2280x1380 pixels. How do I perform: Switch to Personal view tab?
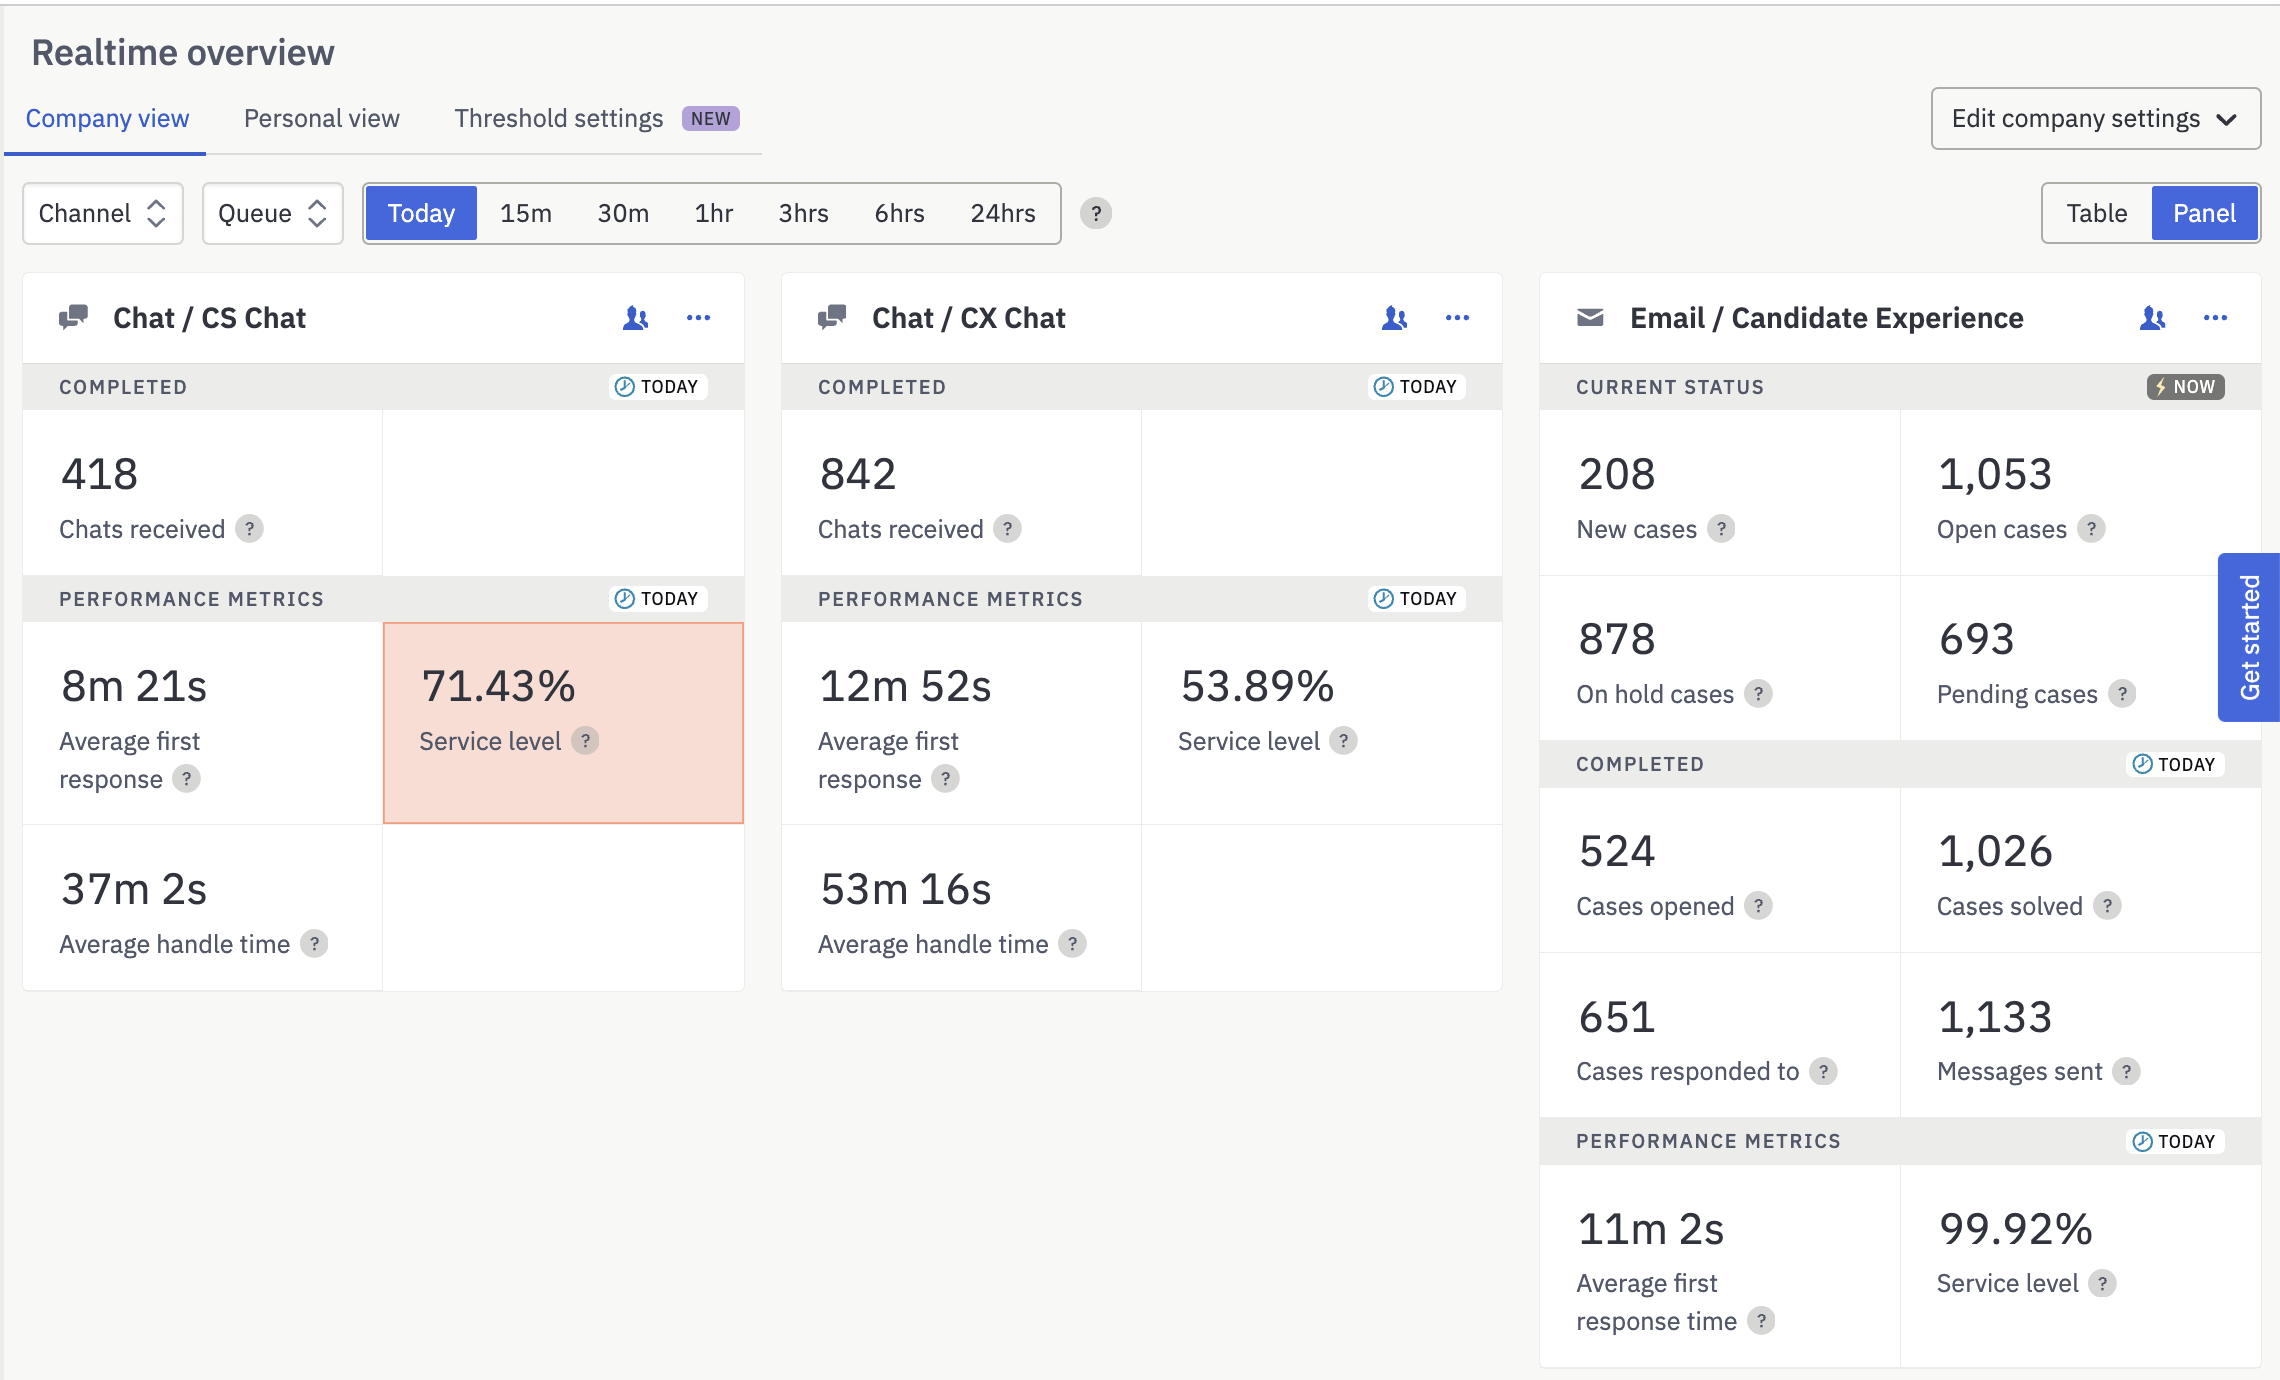coord(321,118)
